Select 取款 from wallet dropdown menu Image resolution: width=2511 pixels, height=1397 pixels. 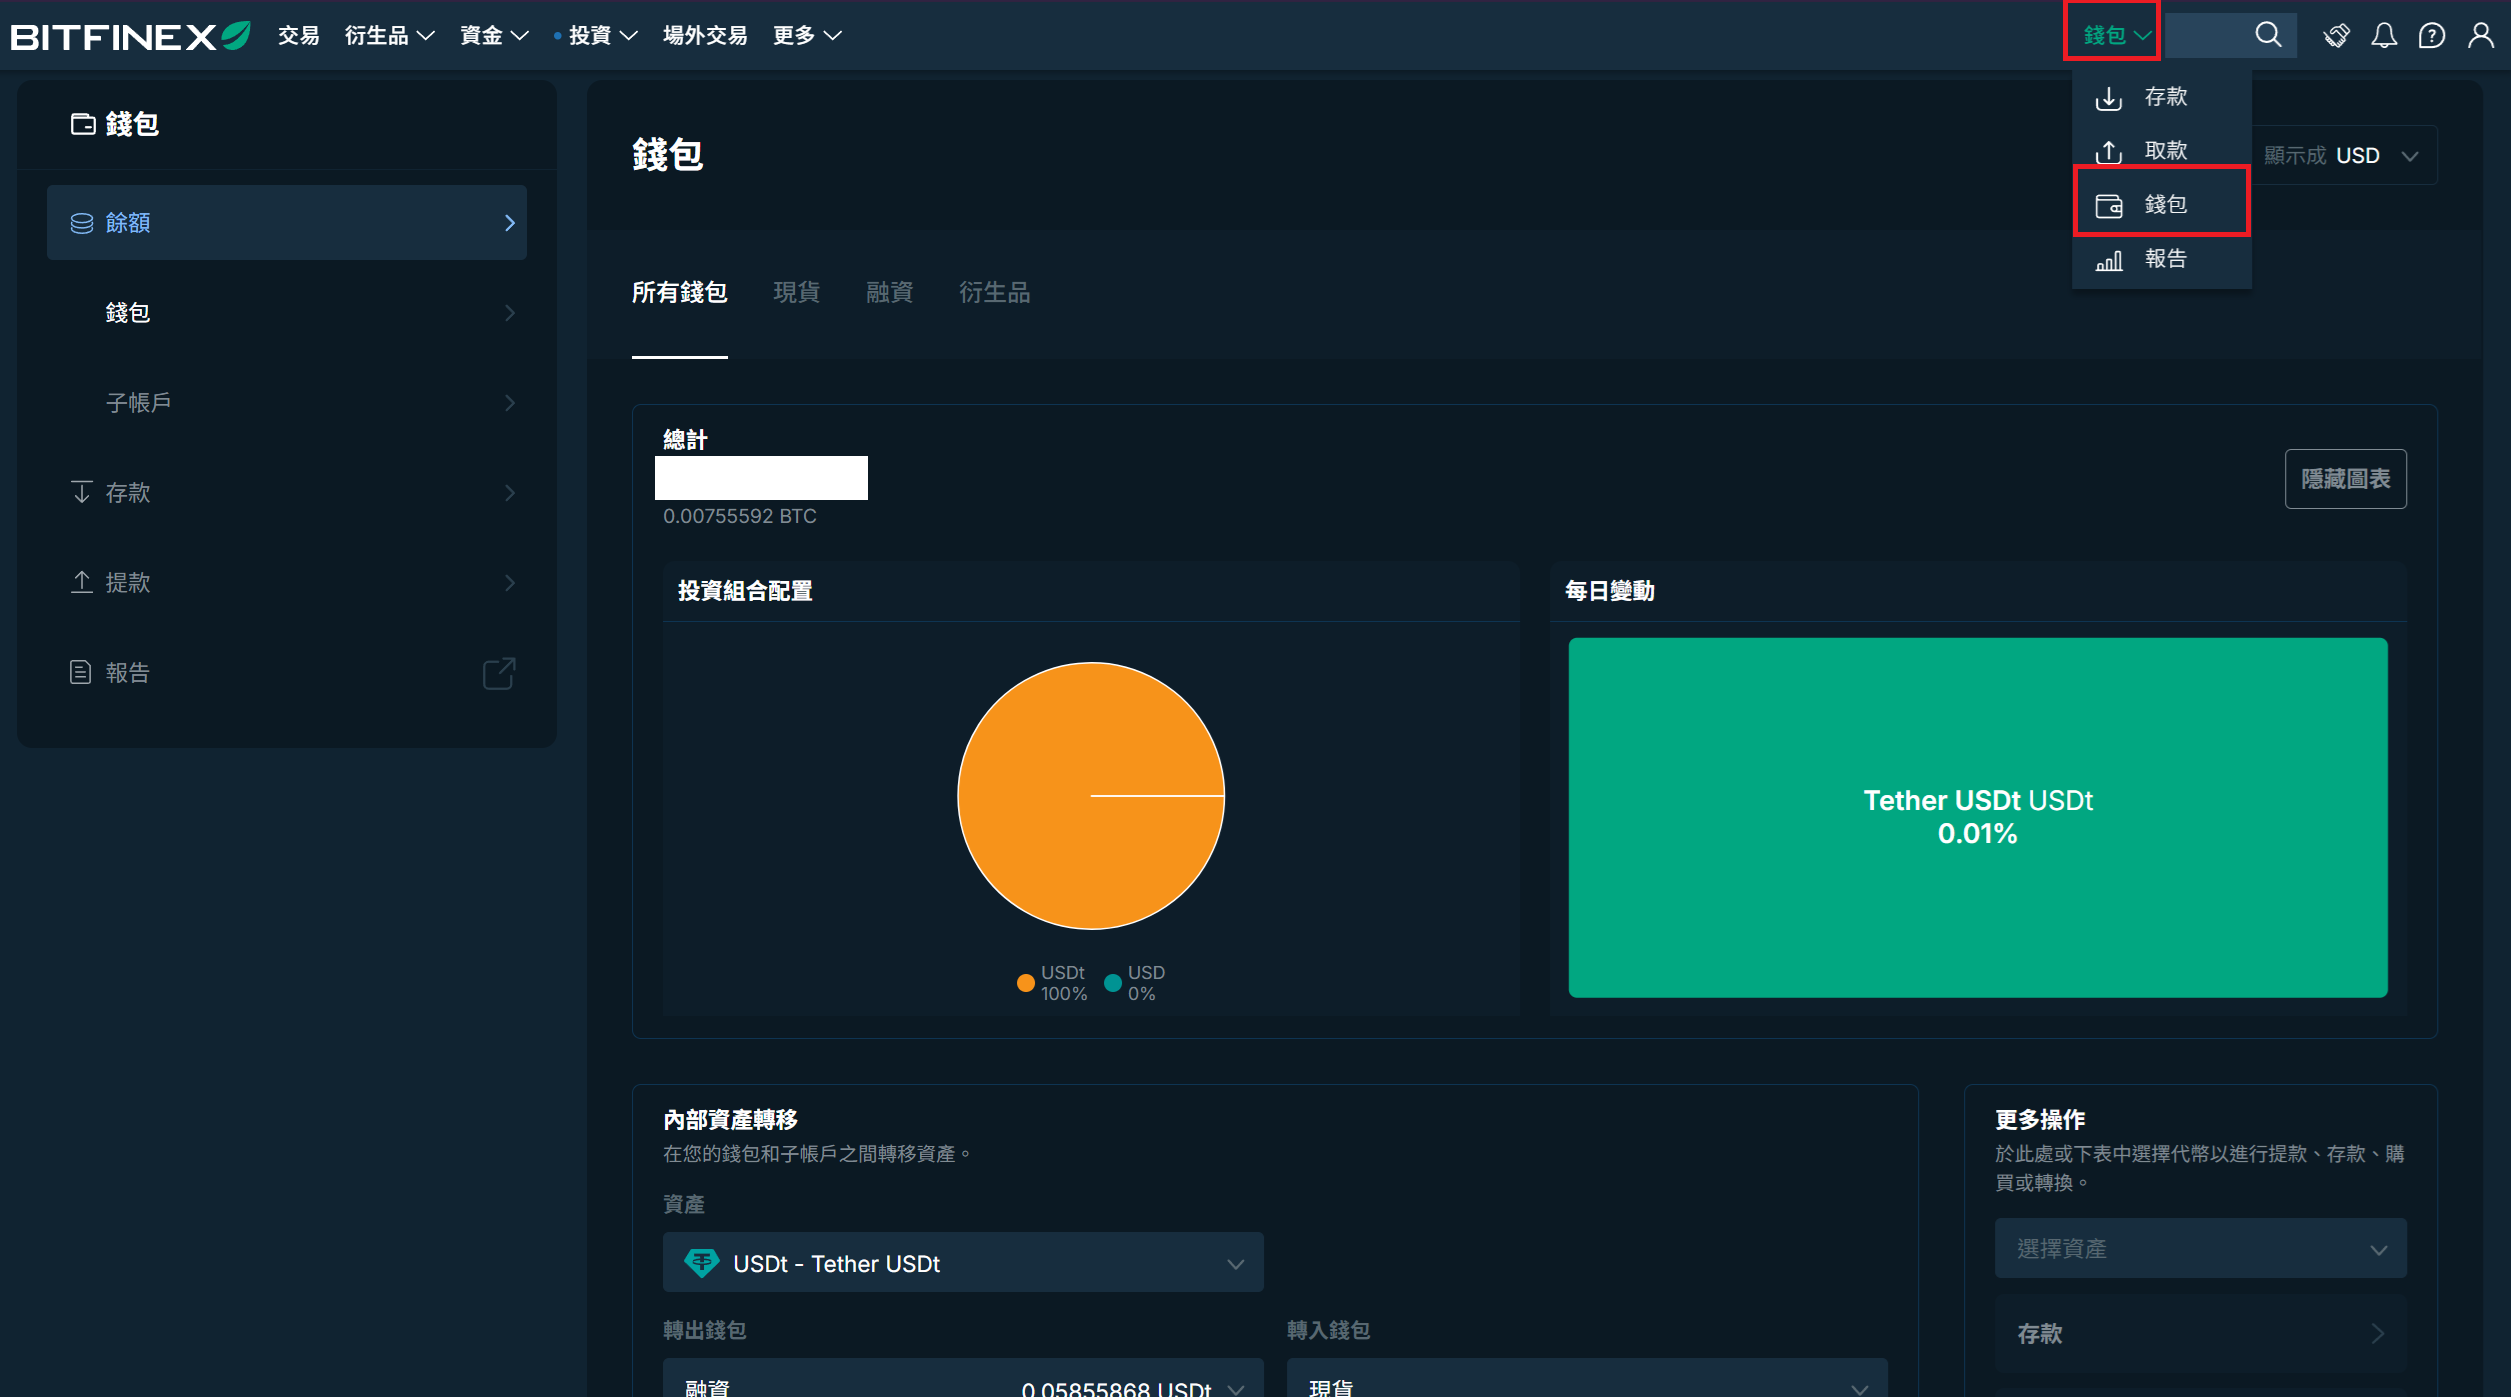click(2162, 151)
